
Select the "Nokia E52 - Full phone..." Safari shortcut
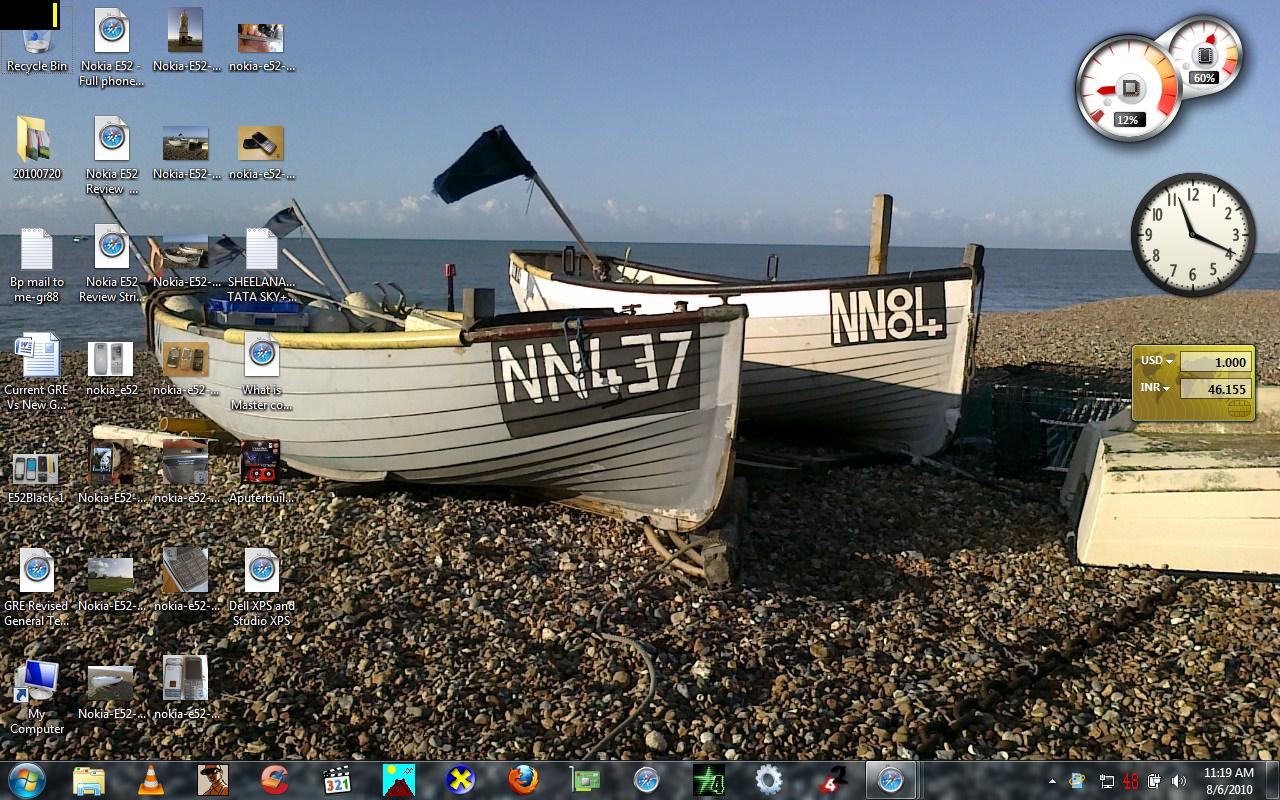pyautogui.click(x=112, y=49)
